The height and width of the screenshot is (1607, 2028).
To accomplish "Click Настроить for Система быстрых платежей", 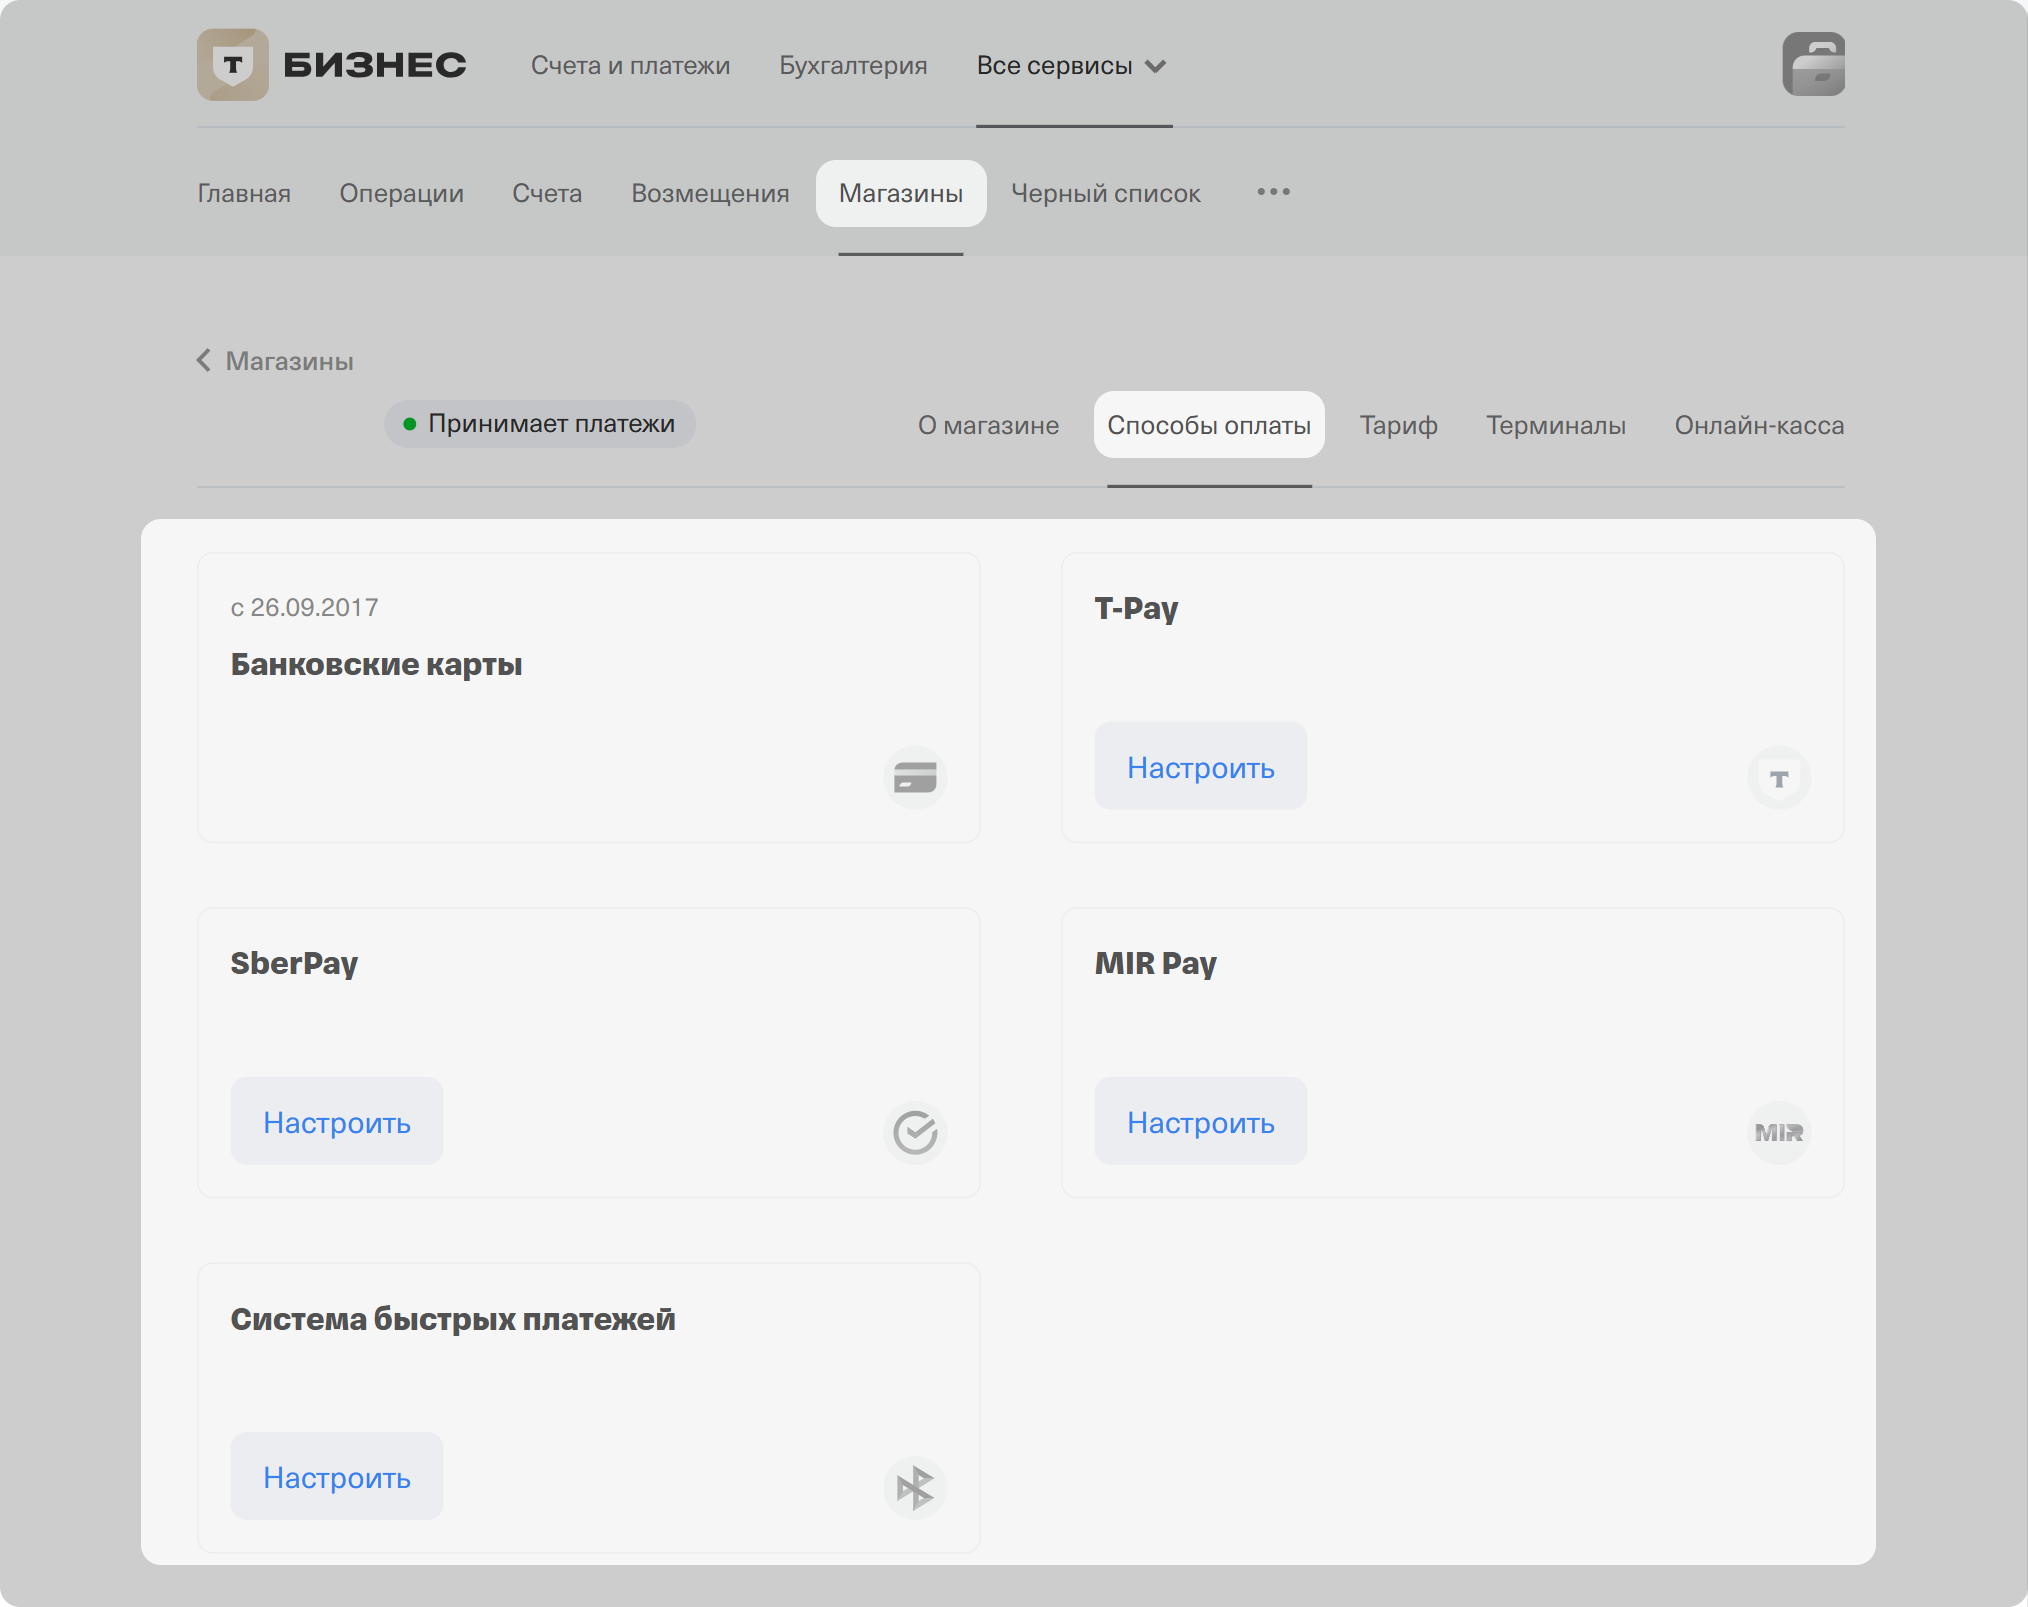I will tap(337, 1476).
